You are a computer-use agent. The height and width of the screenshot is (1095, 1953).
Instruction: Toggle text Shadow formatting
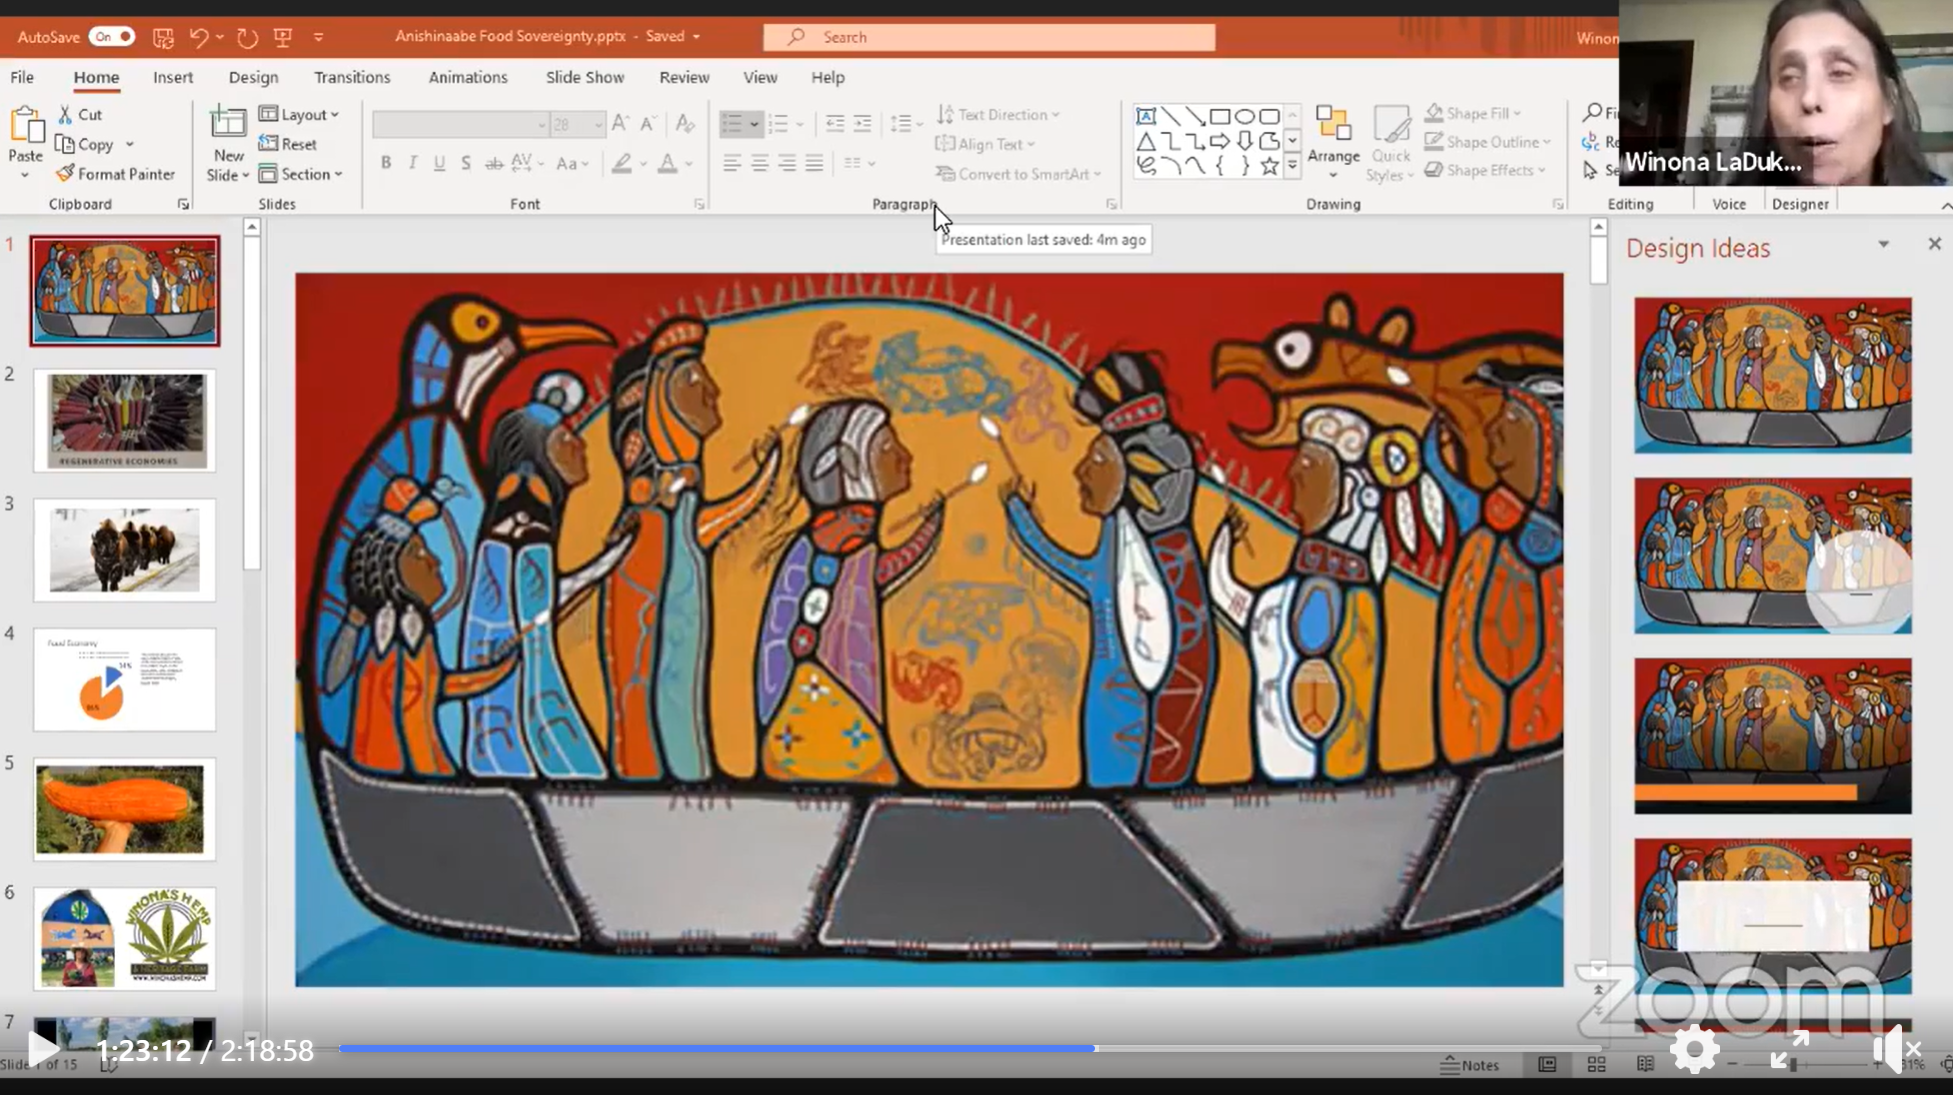(466, 163)
